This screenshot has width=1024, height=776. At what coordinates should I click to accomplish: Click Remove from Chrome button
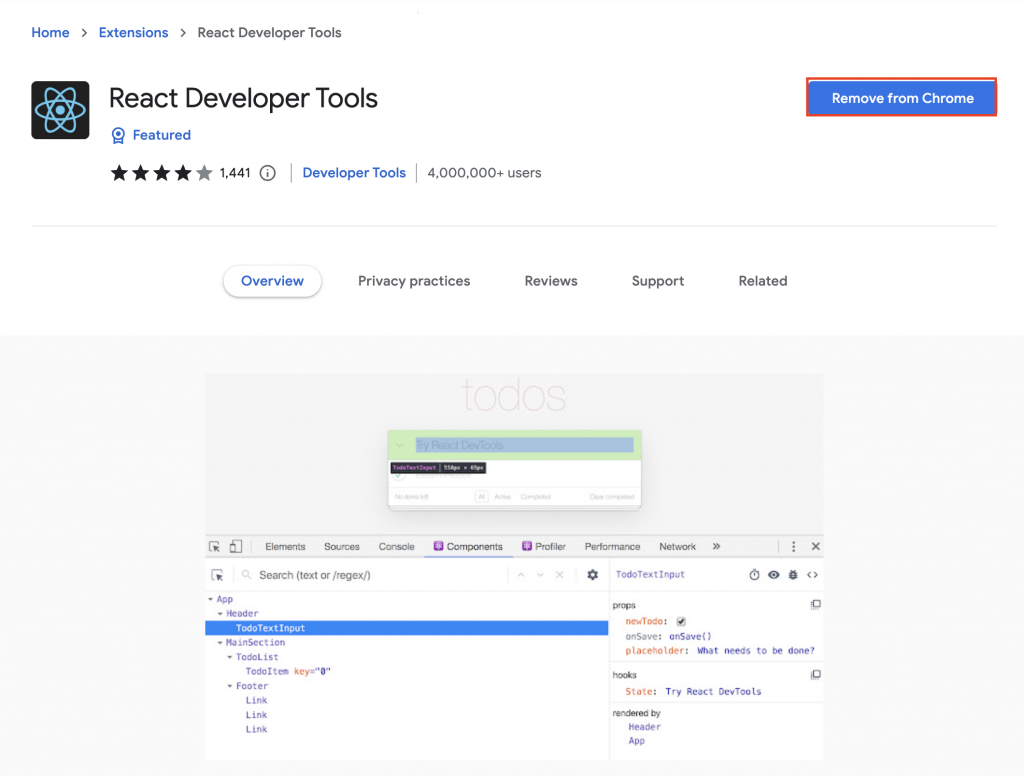click(902, 98)
